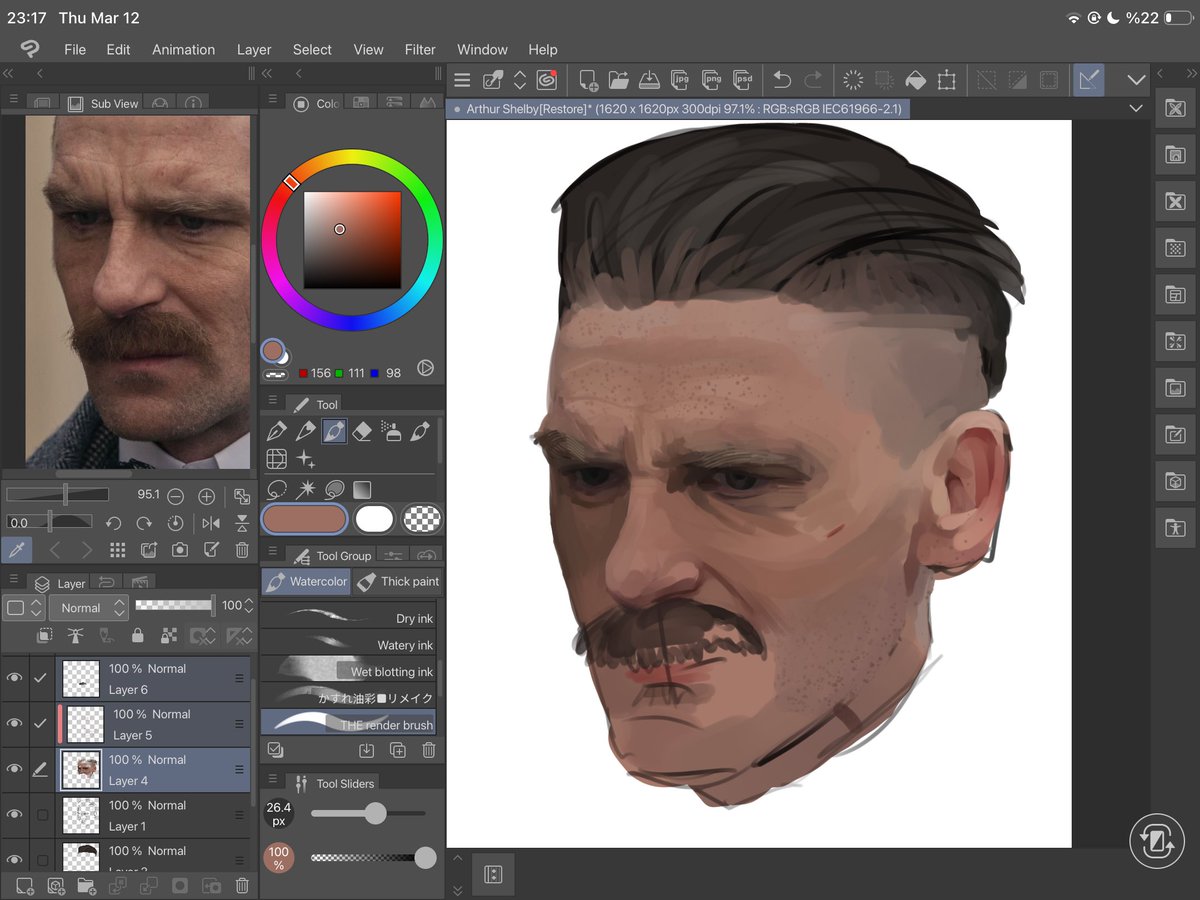Select the Pen tool
Image resolution: width=1200 pixels, height=900 pixels.
coord(277,432)
